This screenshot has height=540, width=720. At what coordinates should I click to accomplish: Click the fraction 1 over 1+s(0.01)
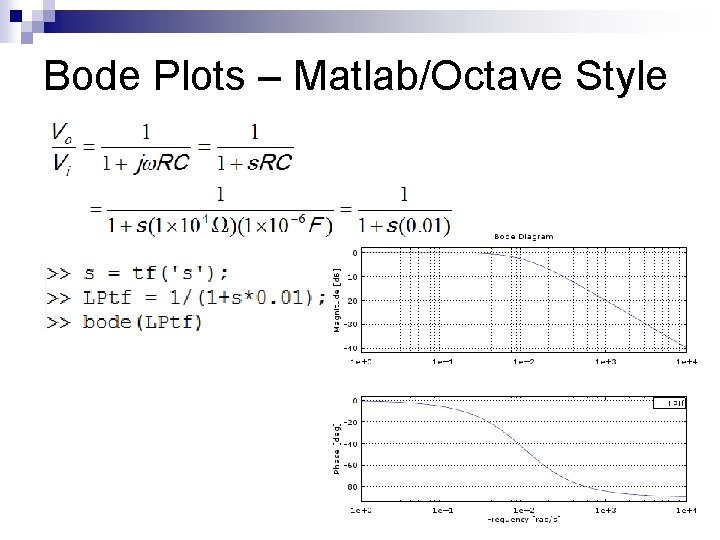click(405, 211)
